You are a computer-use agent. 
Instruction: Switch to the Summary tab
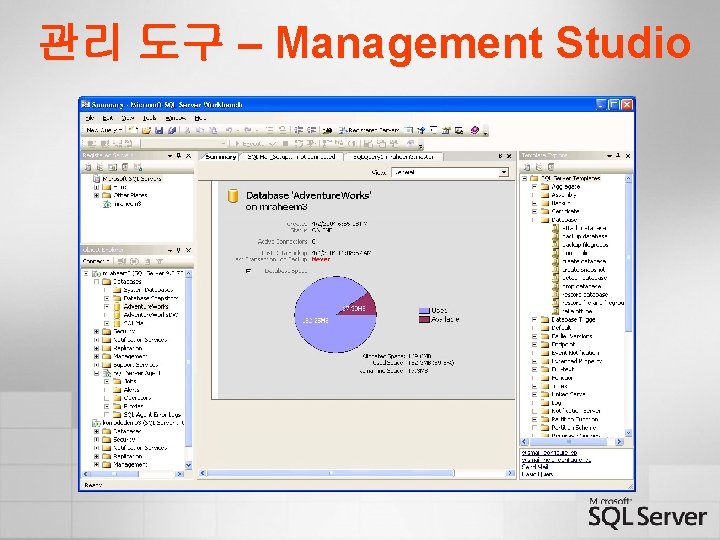tap(220, 157)
